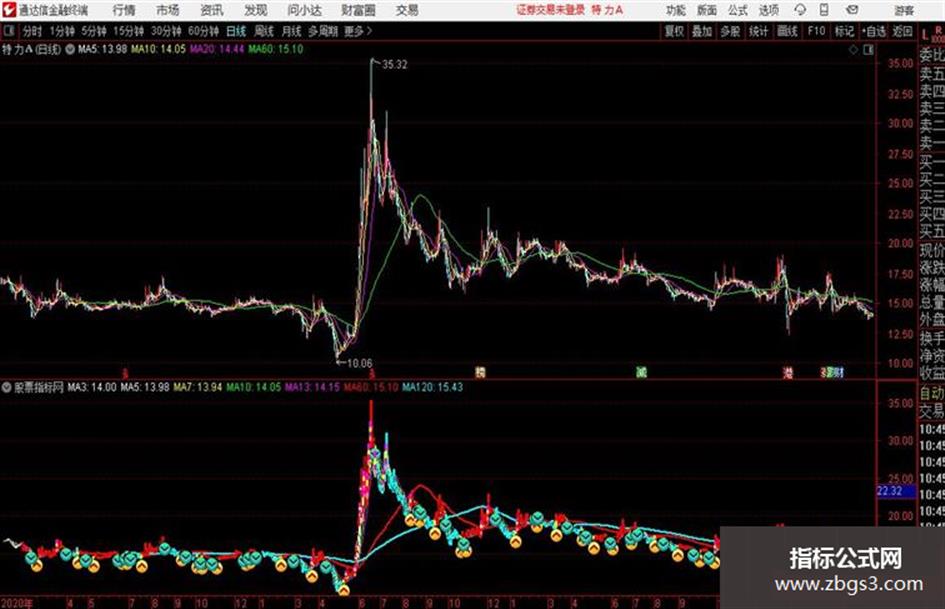Open the mobile phone icon in top bar

[x=824, y=10]
